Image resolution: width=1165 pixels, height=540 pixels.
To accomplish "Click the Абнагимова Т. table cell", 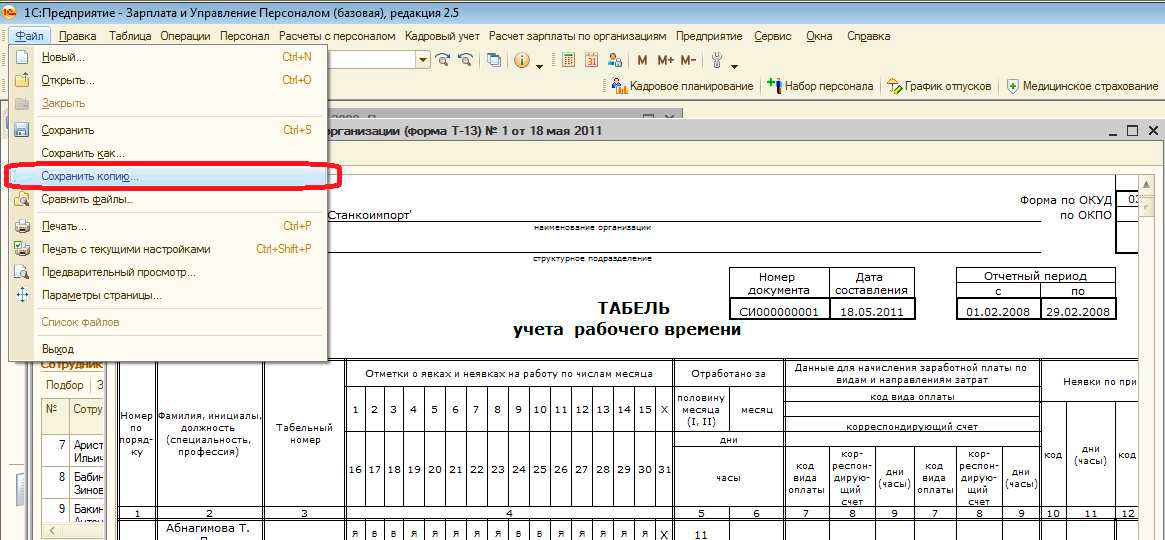I will coord(210,529).
